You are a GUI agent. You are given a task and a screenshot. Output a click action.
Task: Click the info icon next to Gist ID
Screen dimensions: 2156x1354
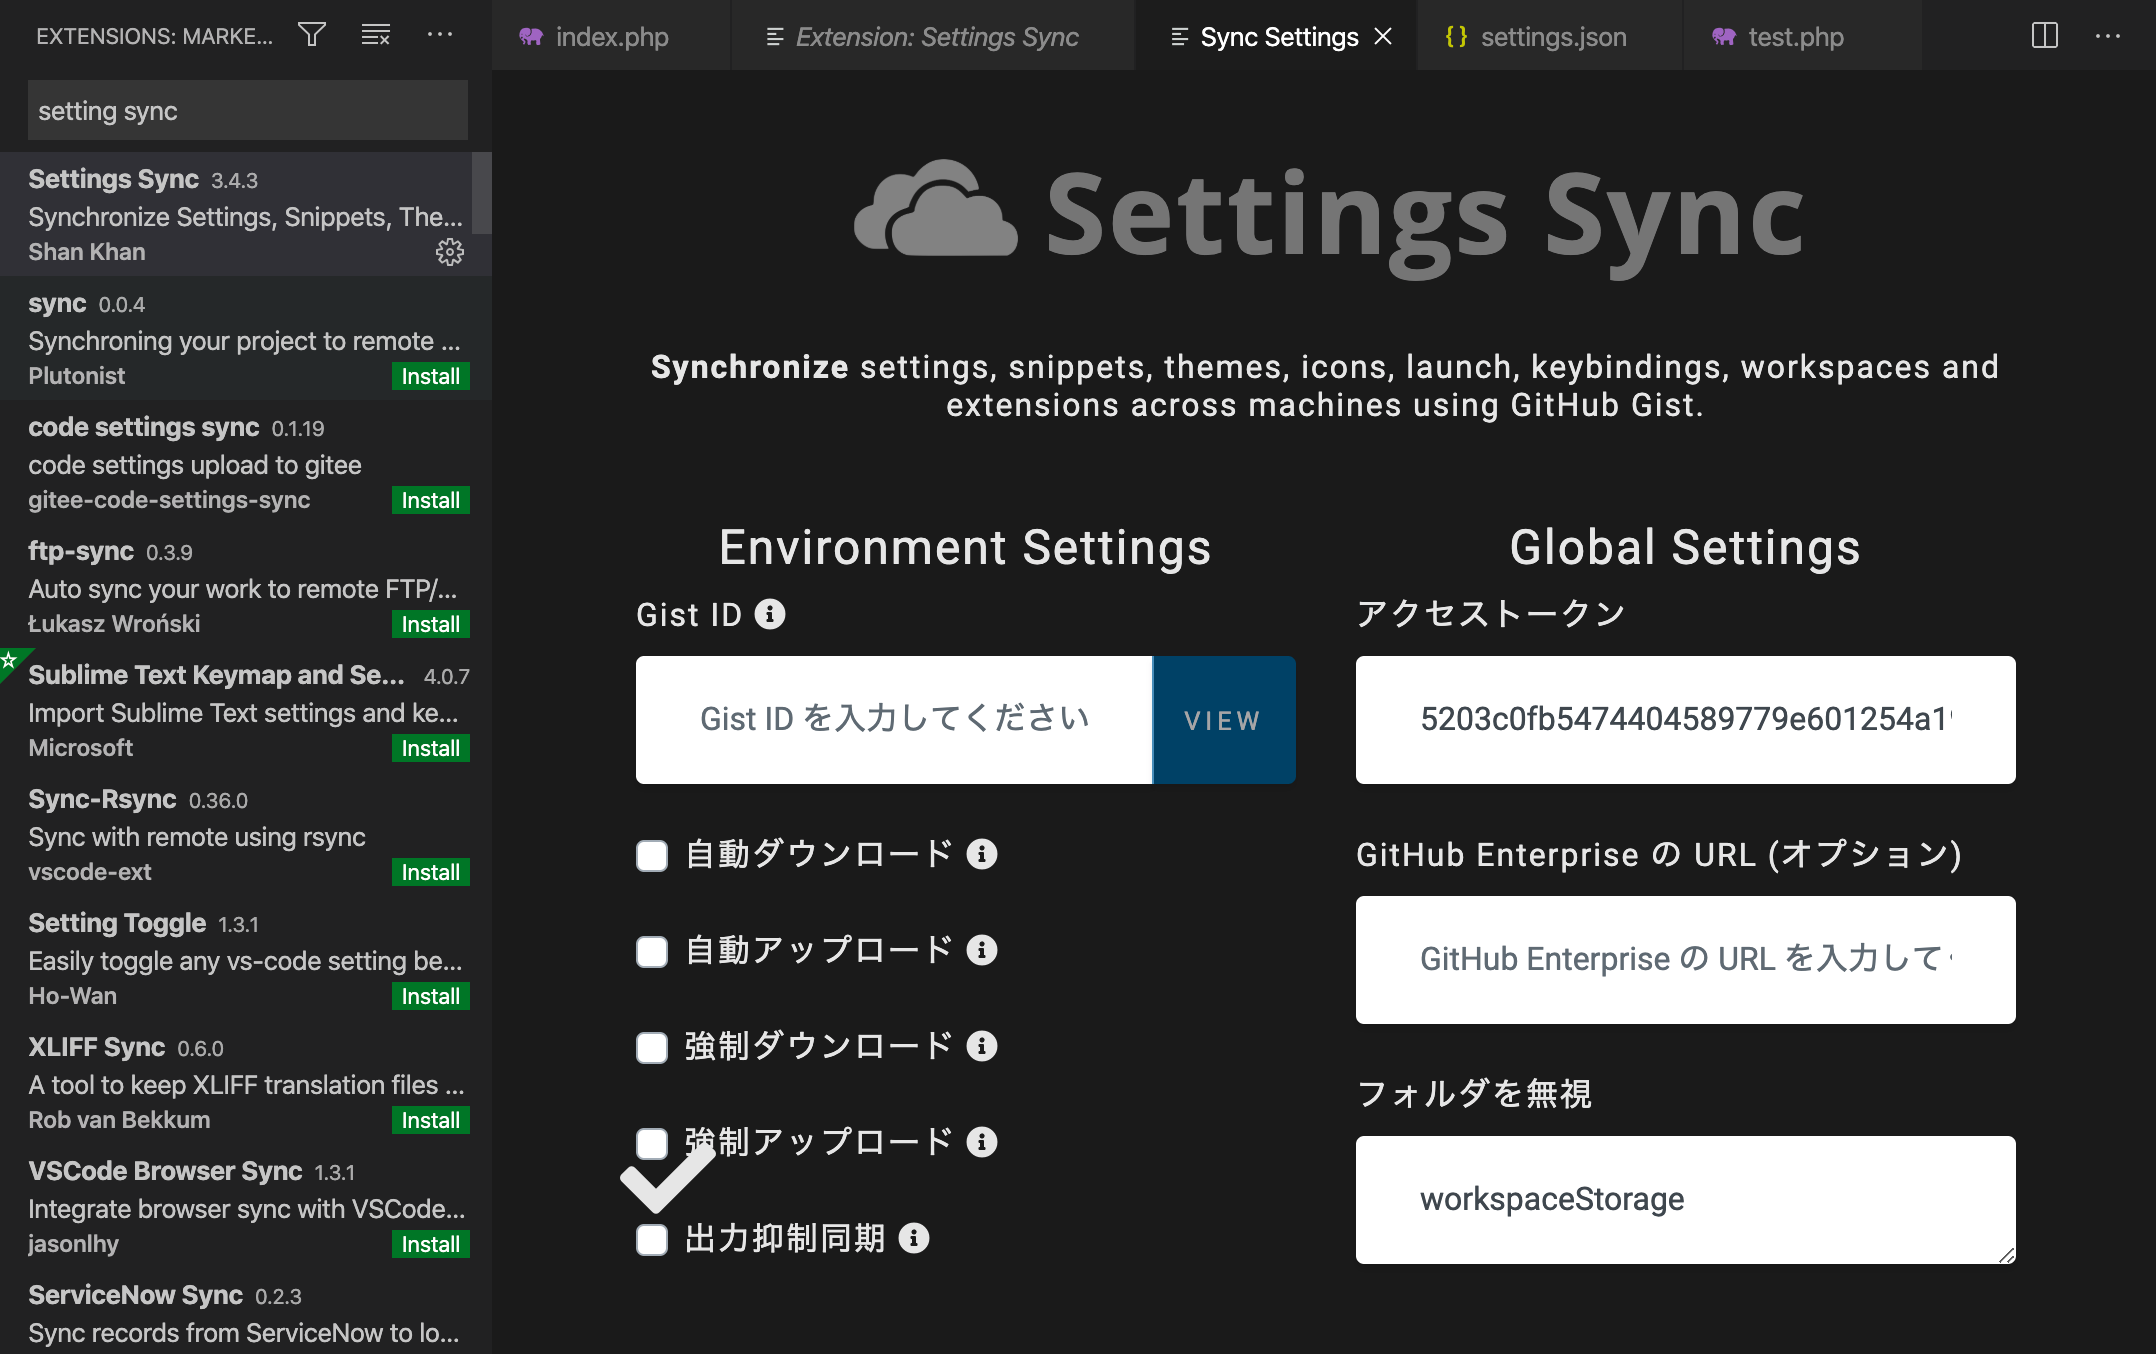[x=768, y=613]
